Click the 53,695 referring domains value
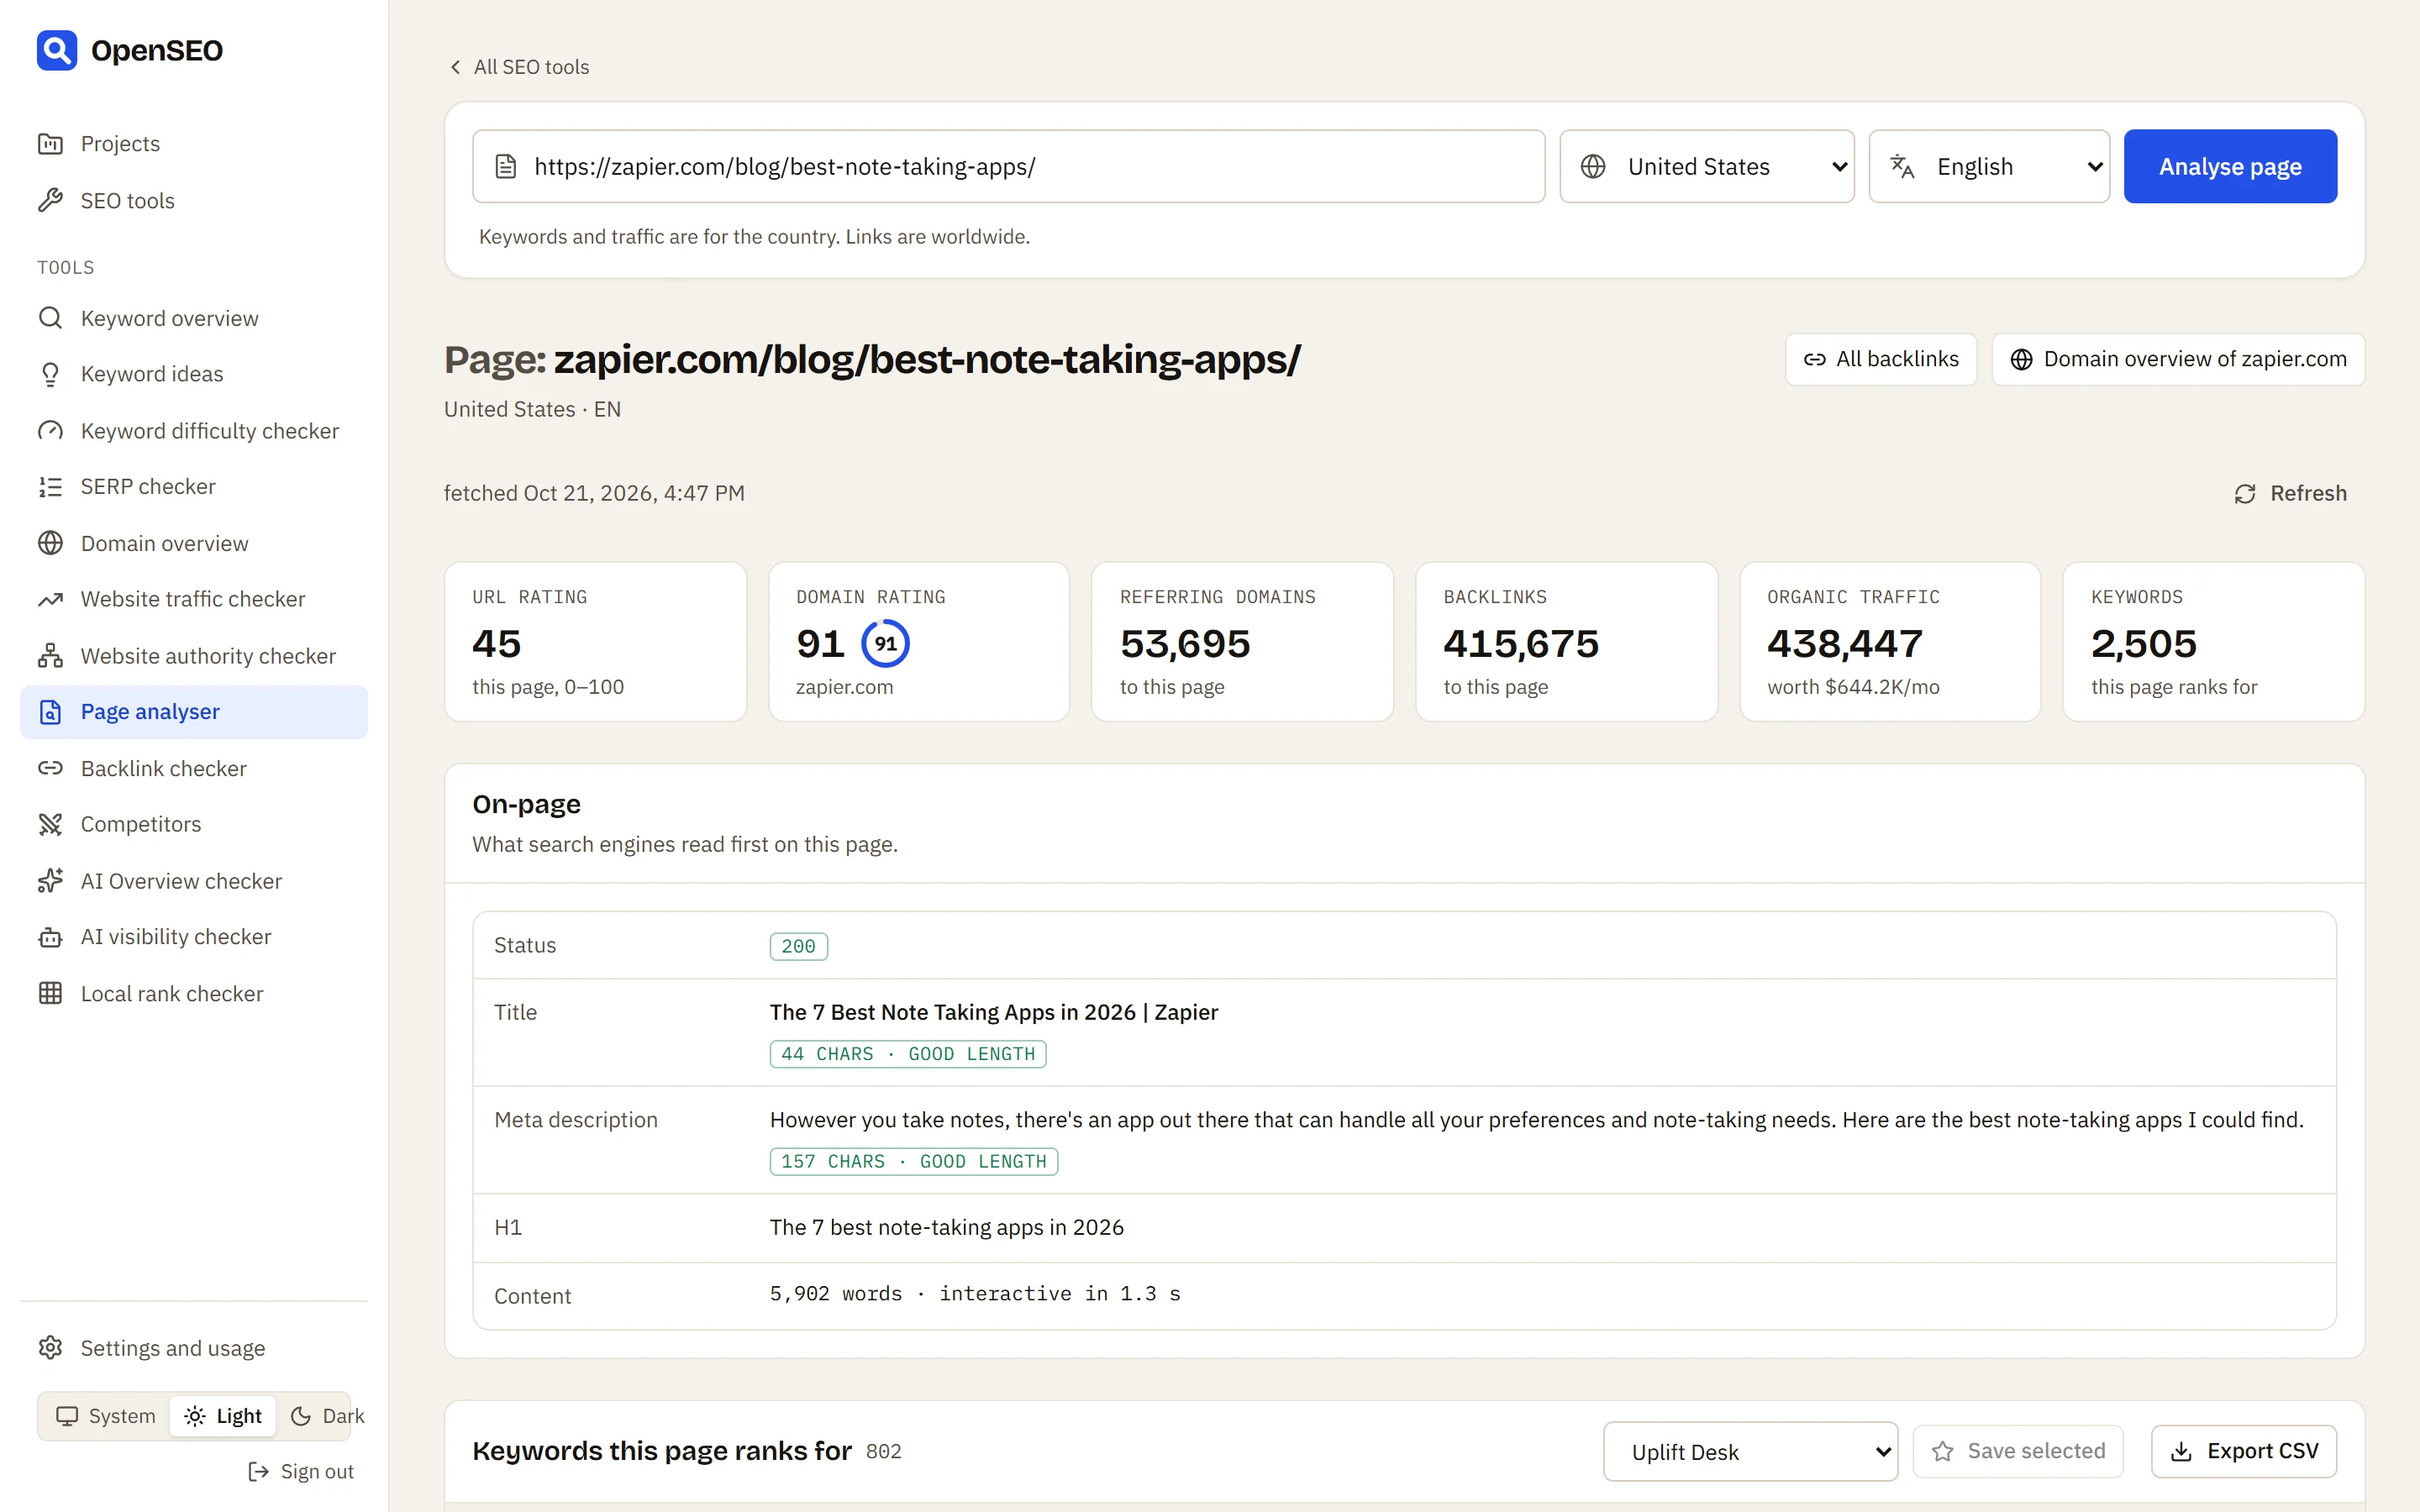The image size is (2420, 1512). 1185,644
